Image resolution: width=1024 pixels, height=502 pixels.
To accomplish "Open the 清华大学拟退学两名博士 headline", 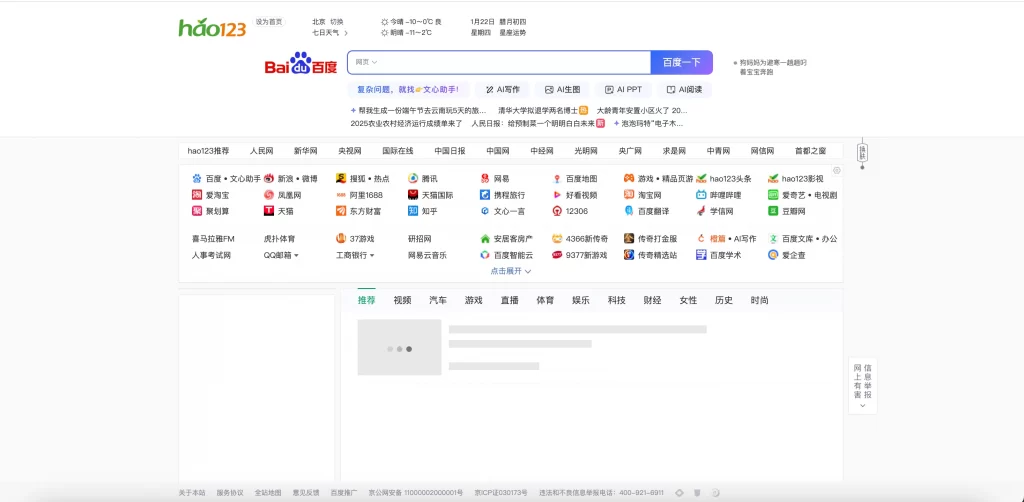I will coord(538,110).
